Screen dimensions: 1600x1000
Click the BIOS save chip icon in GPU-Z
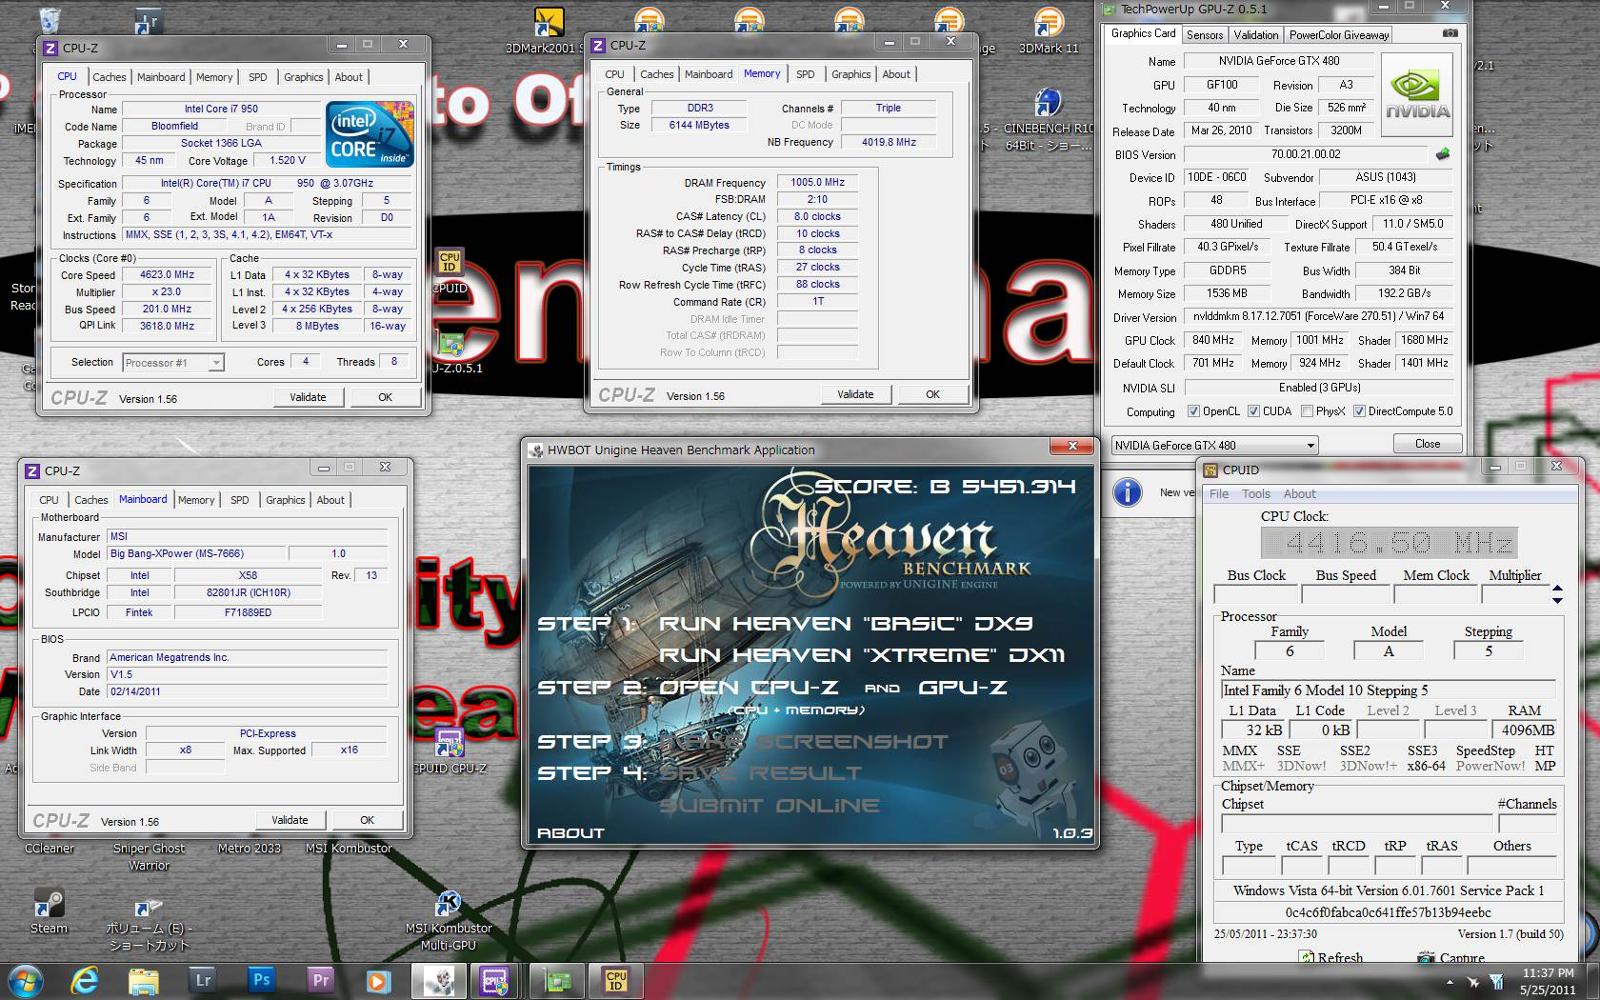[x=1442, y=154]
